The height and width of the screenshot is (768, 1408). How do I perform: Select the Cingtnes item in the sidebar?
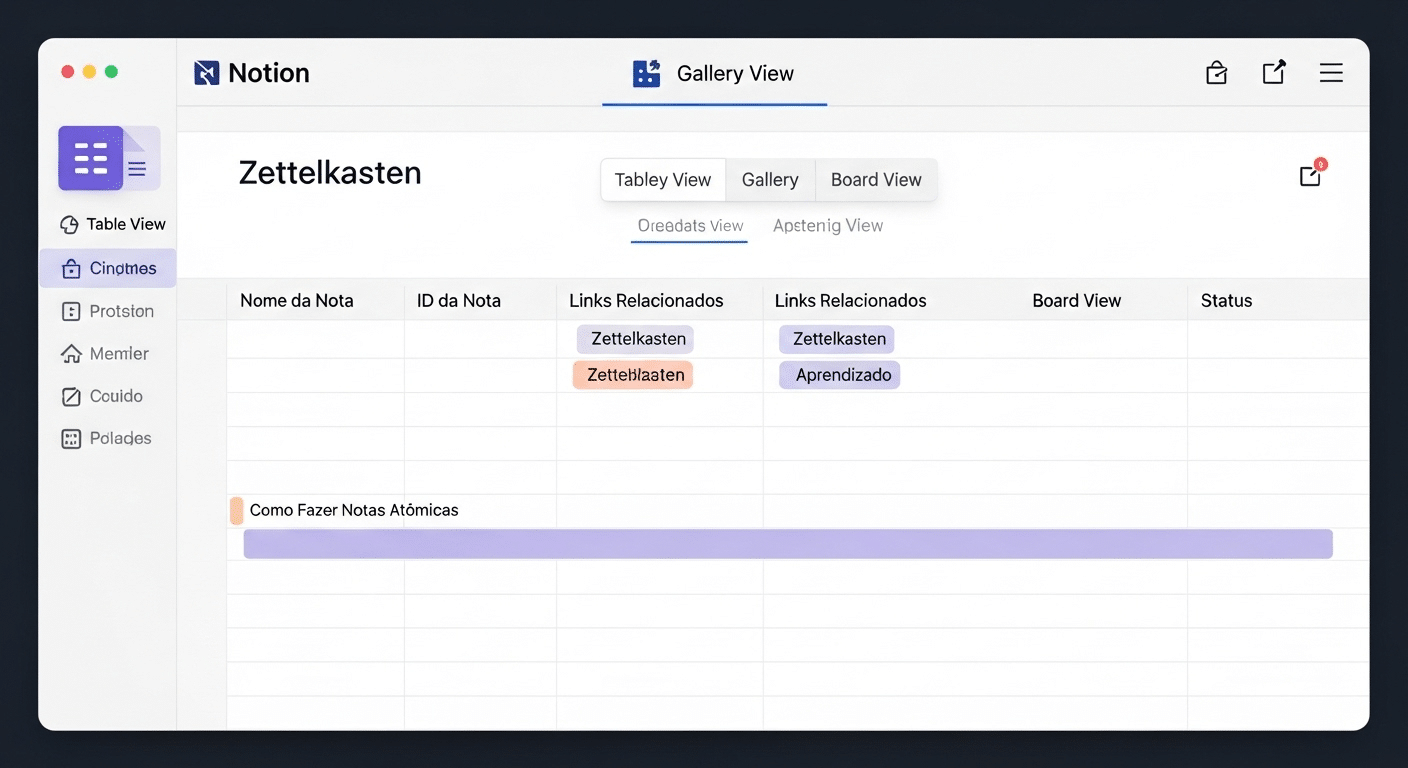coord(107,268)
